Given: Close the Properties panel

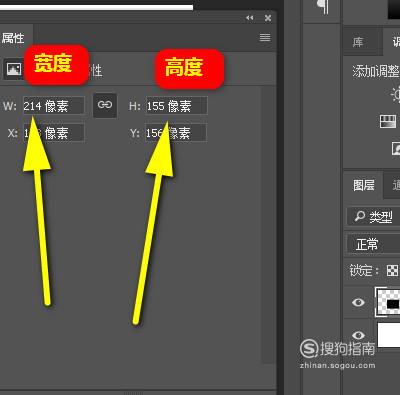Looking at the screenshot, I should 268,18.
